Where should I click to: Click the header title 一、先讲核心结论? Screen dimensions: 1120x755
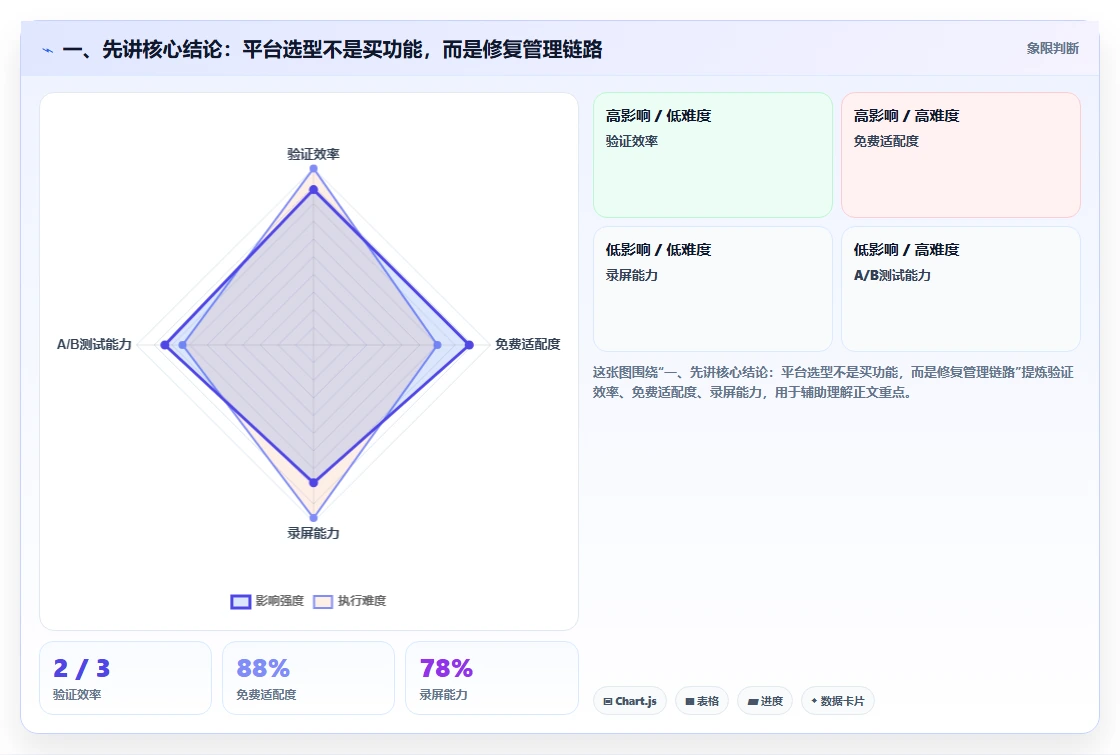(x=332, y=49)
